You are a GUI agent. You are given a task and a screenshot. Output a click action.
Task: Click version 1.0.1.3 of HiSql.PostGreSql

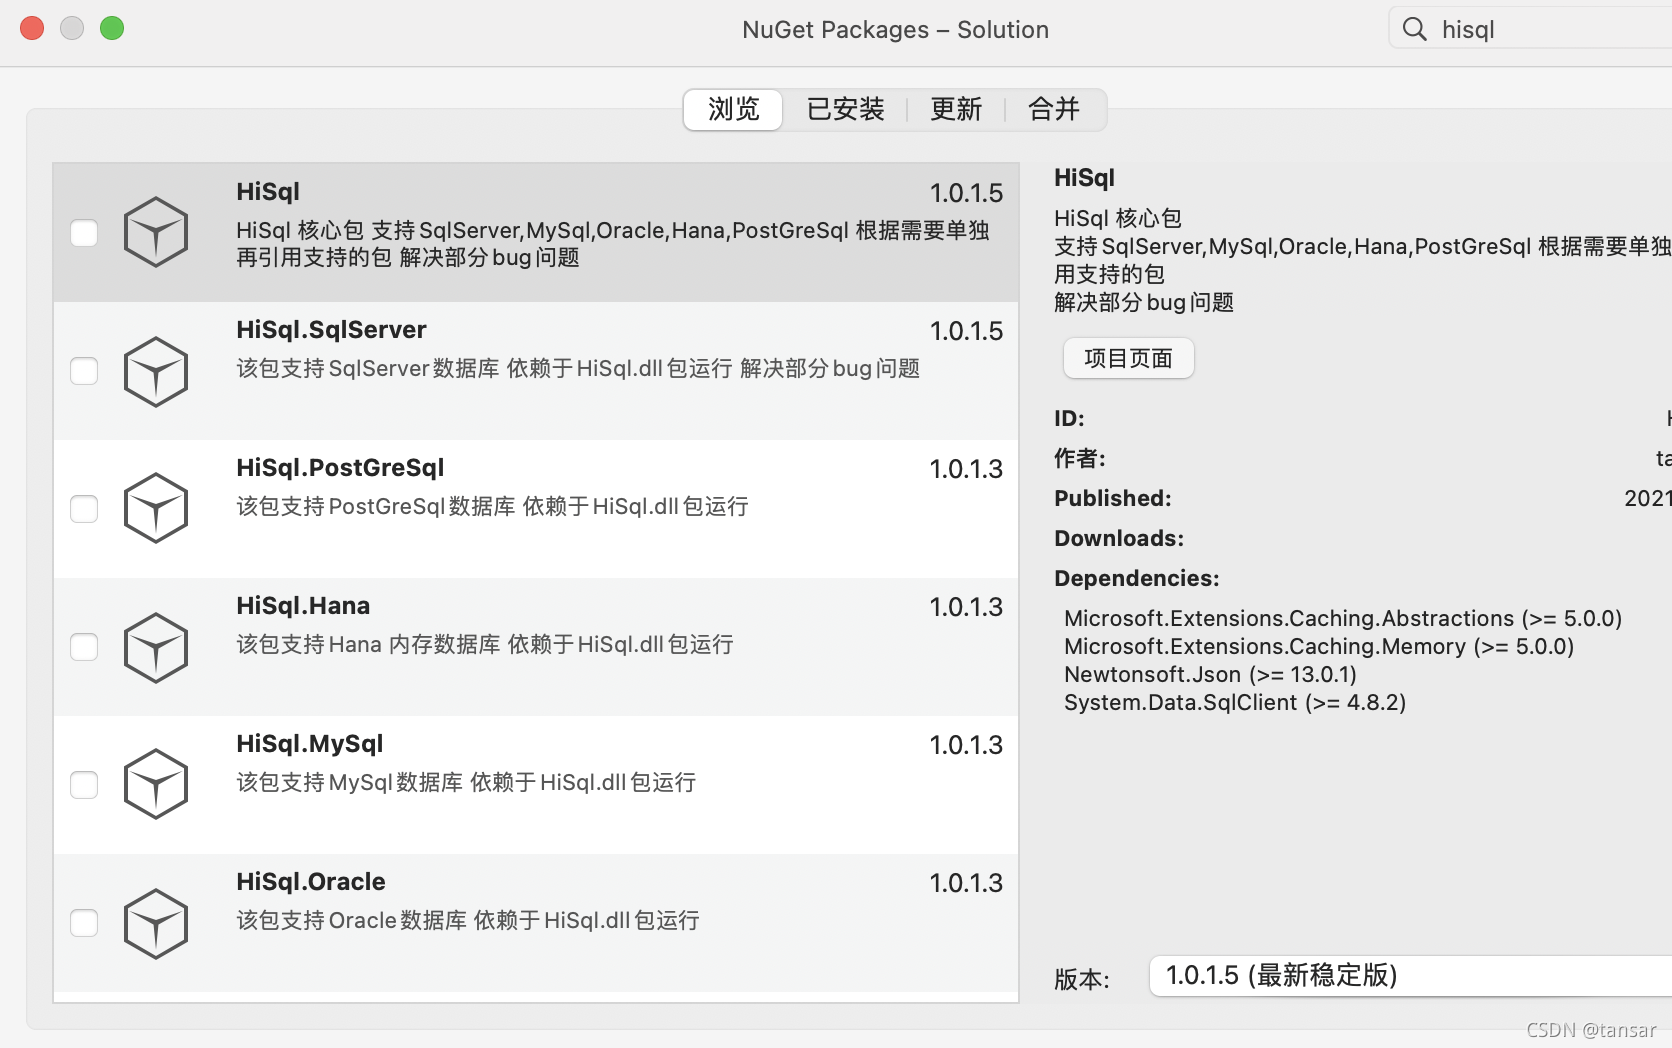coord(966,469)
